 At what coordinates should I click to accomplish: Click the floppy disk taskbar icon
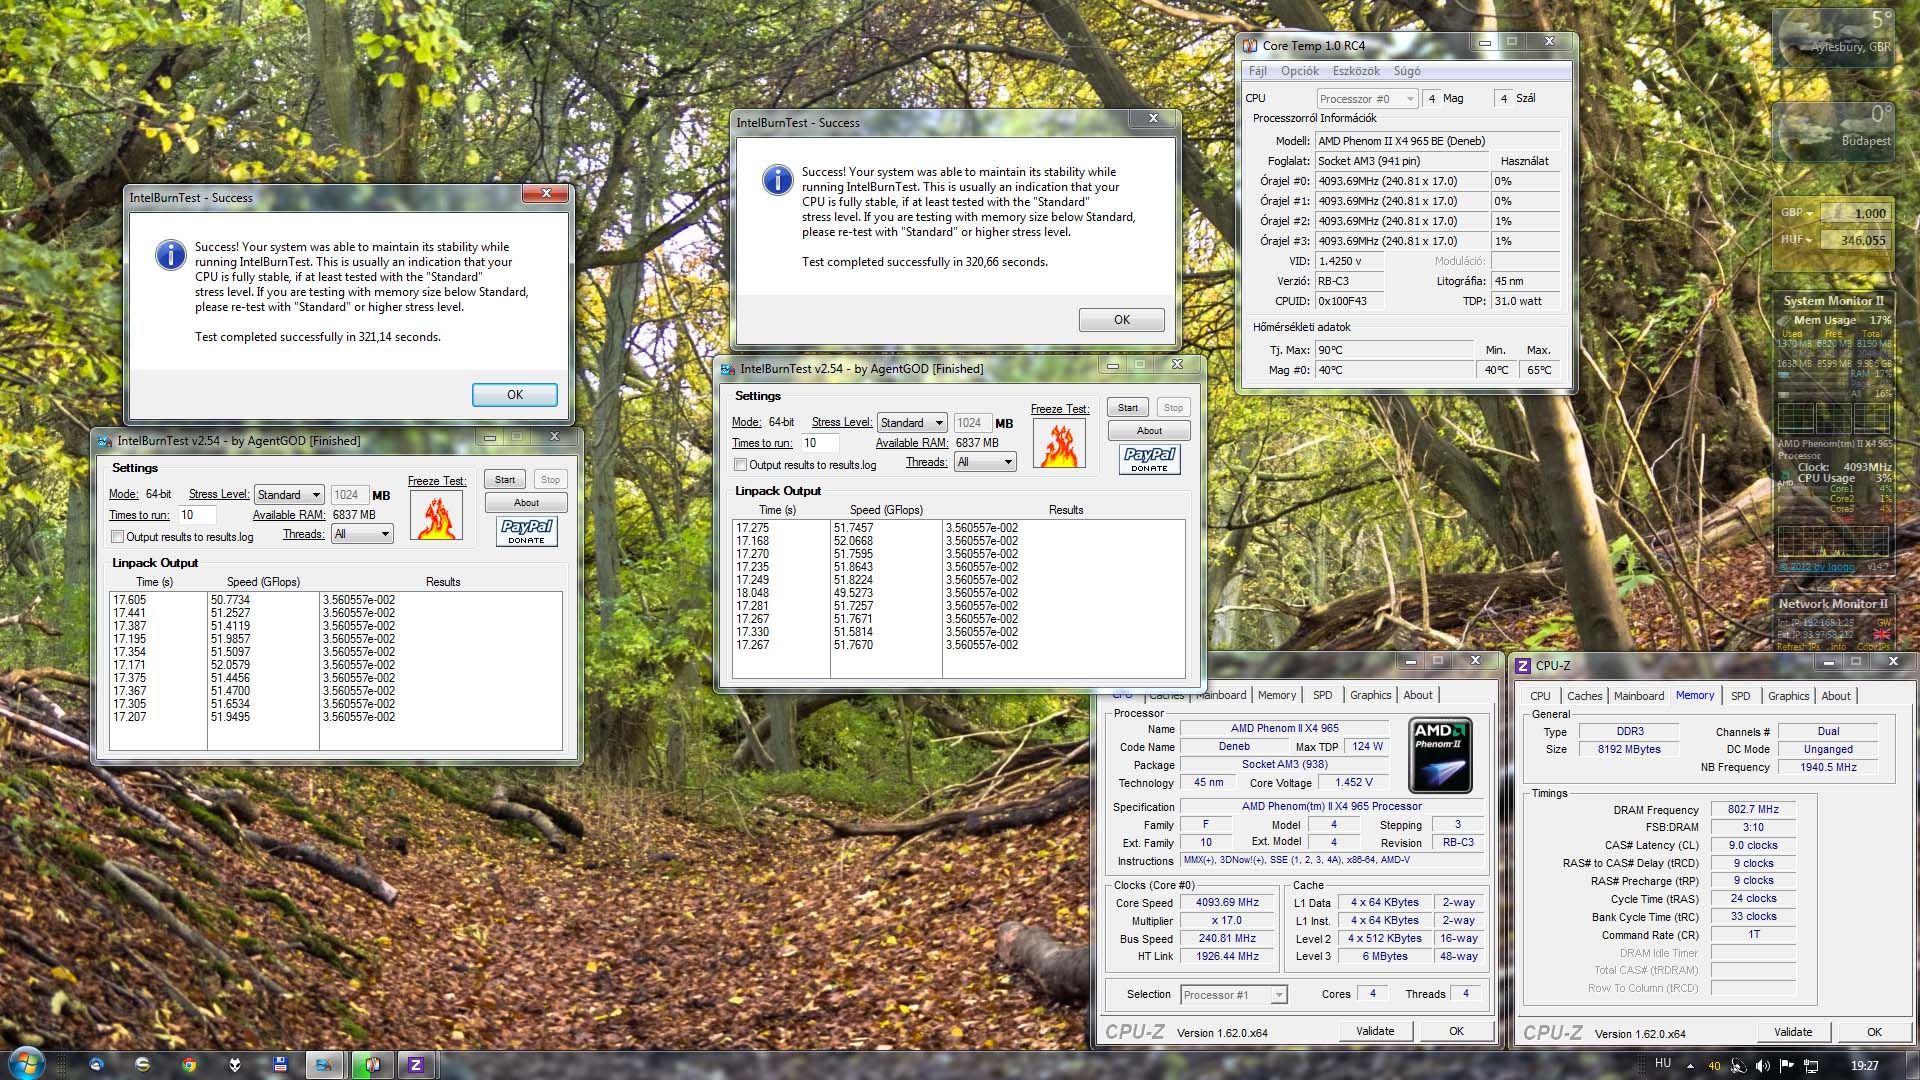click(280, 1065)
